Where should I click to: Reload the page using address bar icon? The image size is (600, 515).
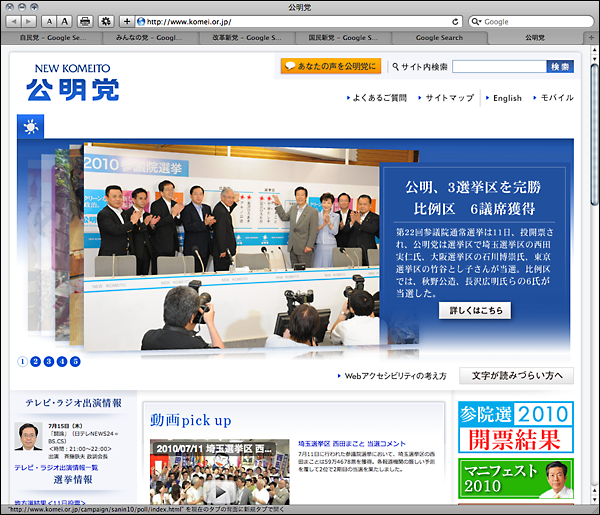coord(455,21)
